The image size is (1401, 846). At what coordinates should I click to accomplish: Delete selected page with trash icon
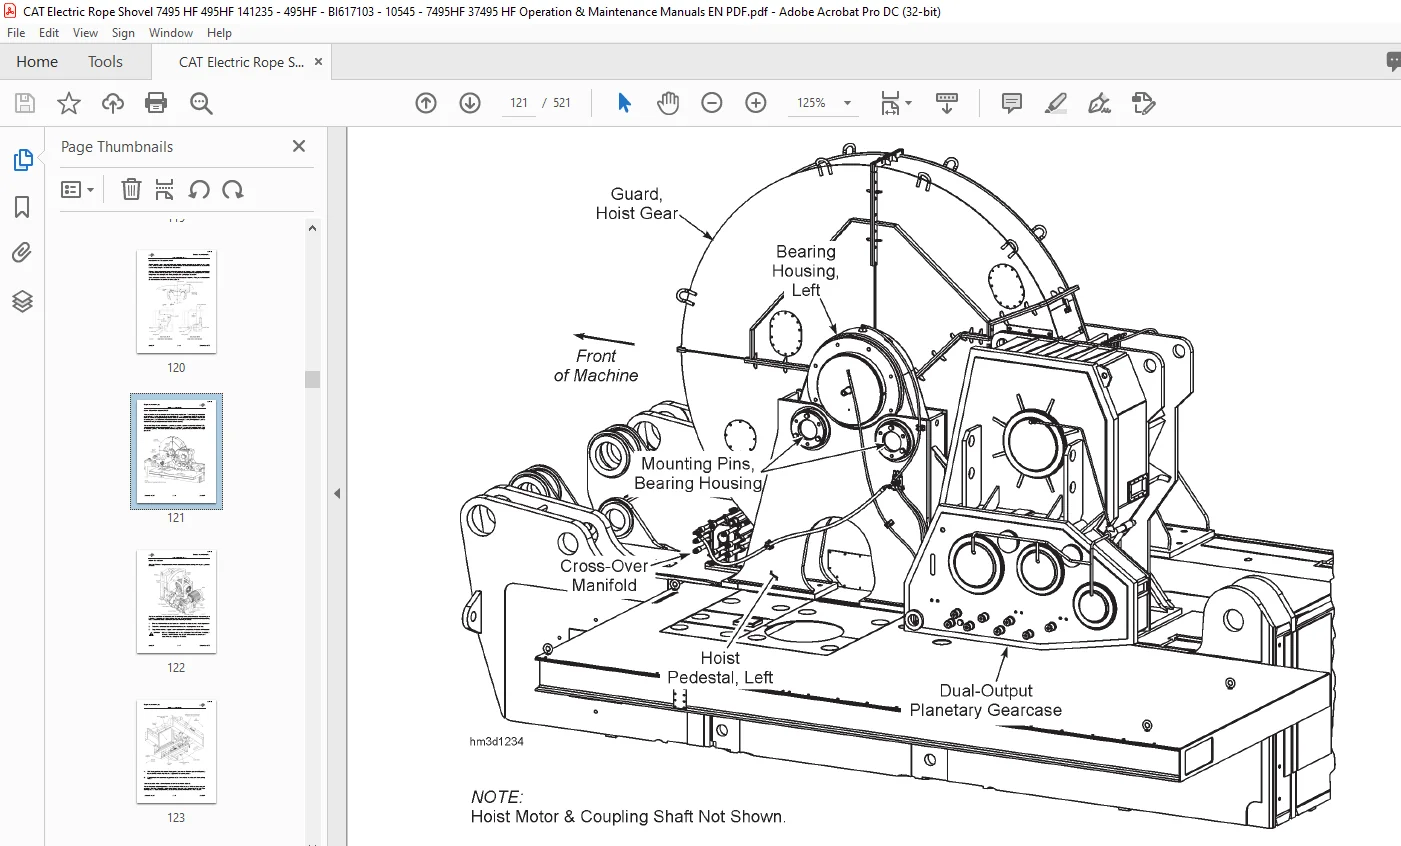tap(131, 189)
